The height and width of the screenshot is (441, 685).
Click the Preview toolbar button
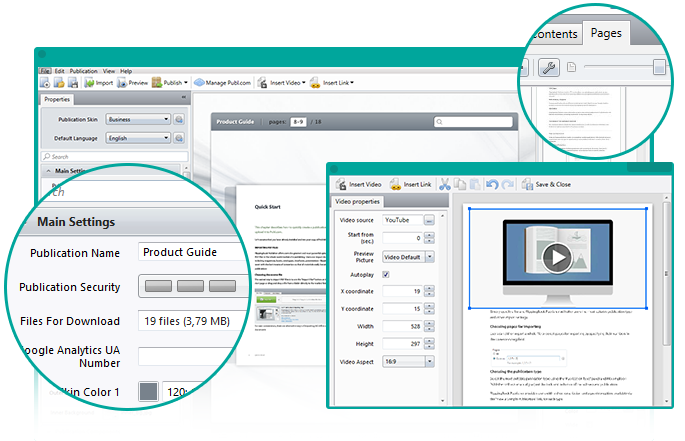132,82
